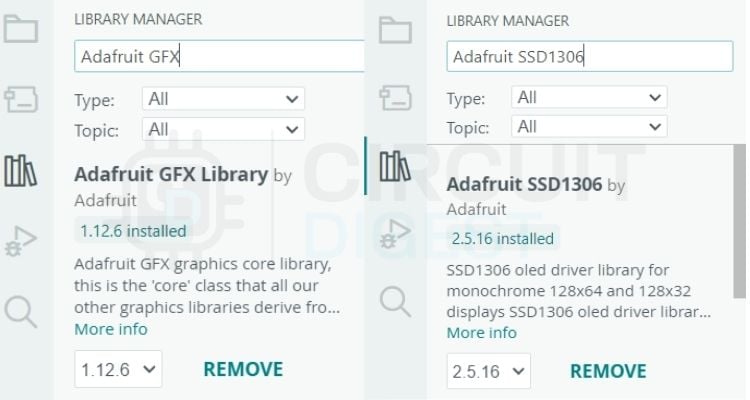The width and height of the screenshot is (750, 400).
Task: Click the SSD1306 oled driver description
Action: [x=579, y=291]
